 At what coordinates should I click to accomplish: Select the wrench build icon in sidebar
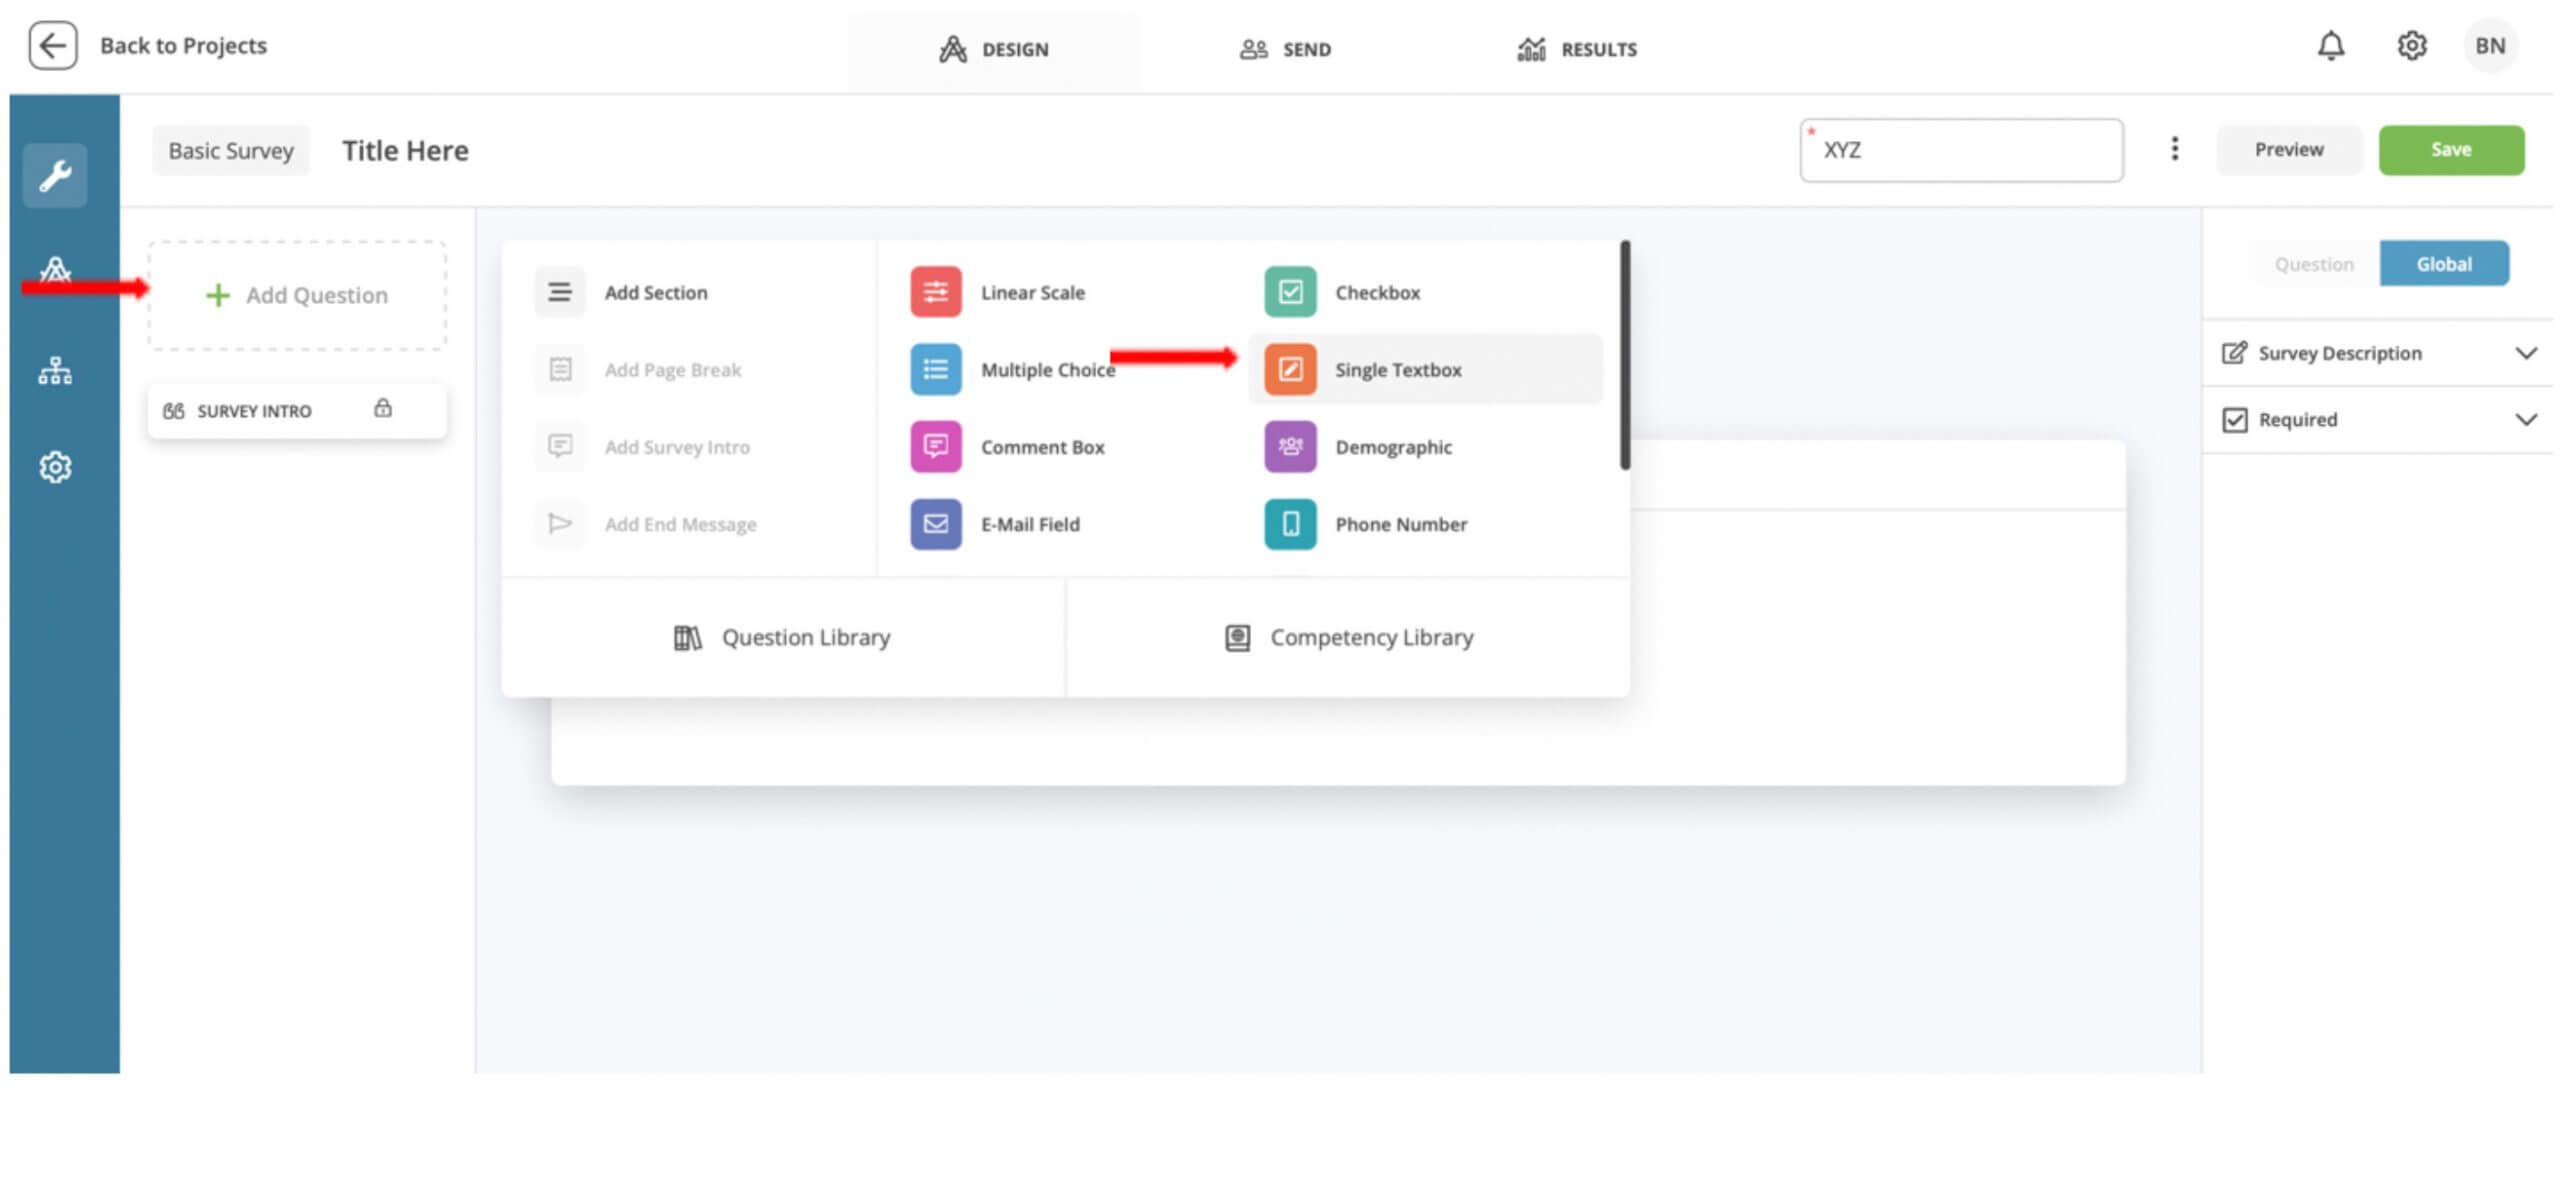click(x=55, y=176)
